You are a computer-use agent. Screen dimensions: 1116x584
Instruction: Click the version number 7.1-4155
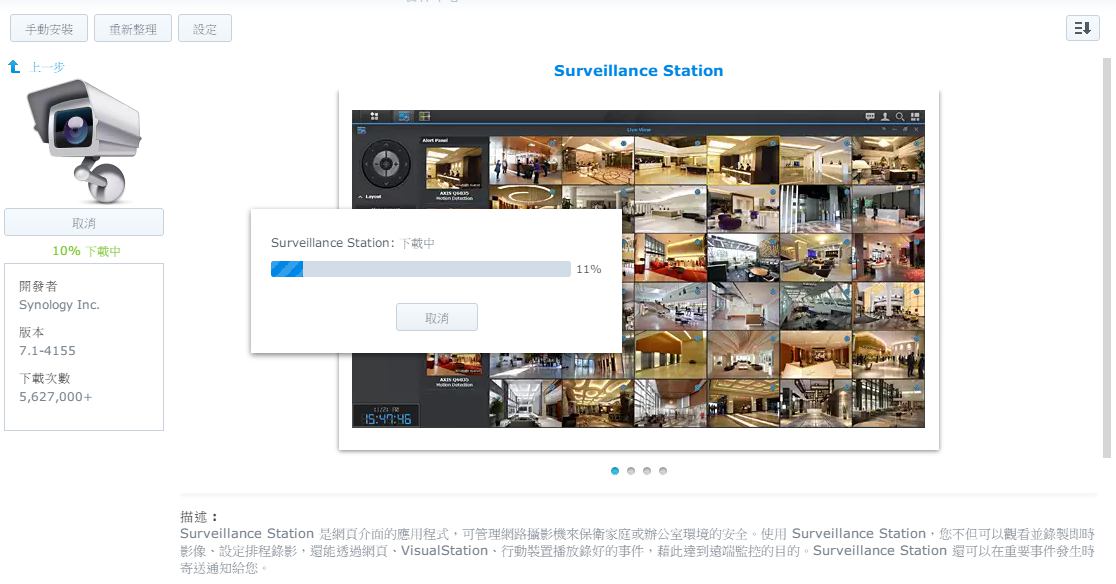(x=47, y=351)
